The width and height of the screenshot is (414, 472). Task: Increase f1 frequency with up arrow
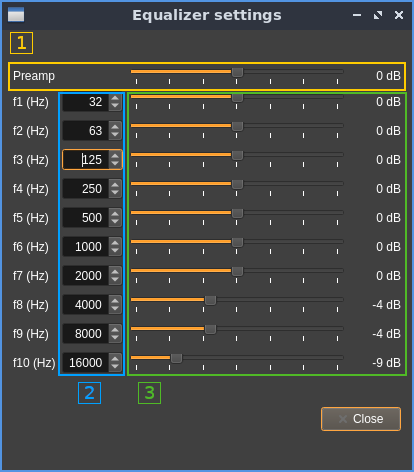[x=115, y=98]
